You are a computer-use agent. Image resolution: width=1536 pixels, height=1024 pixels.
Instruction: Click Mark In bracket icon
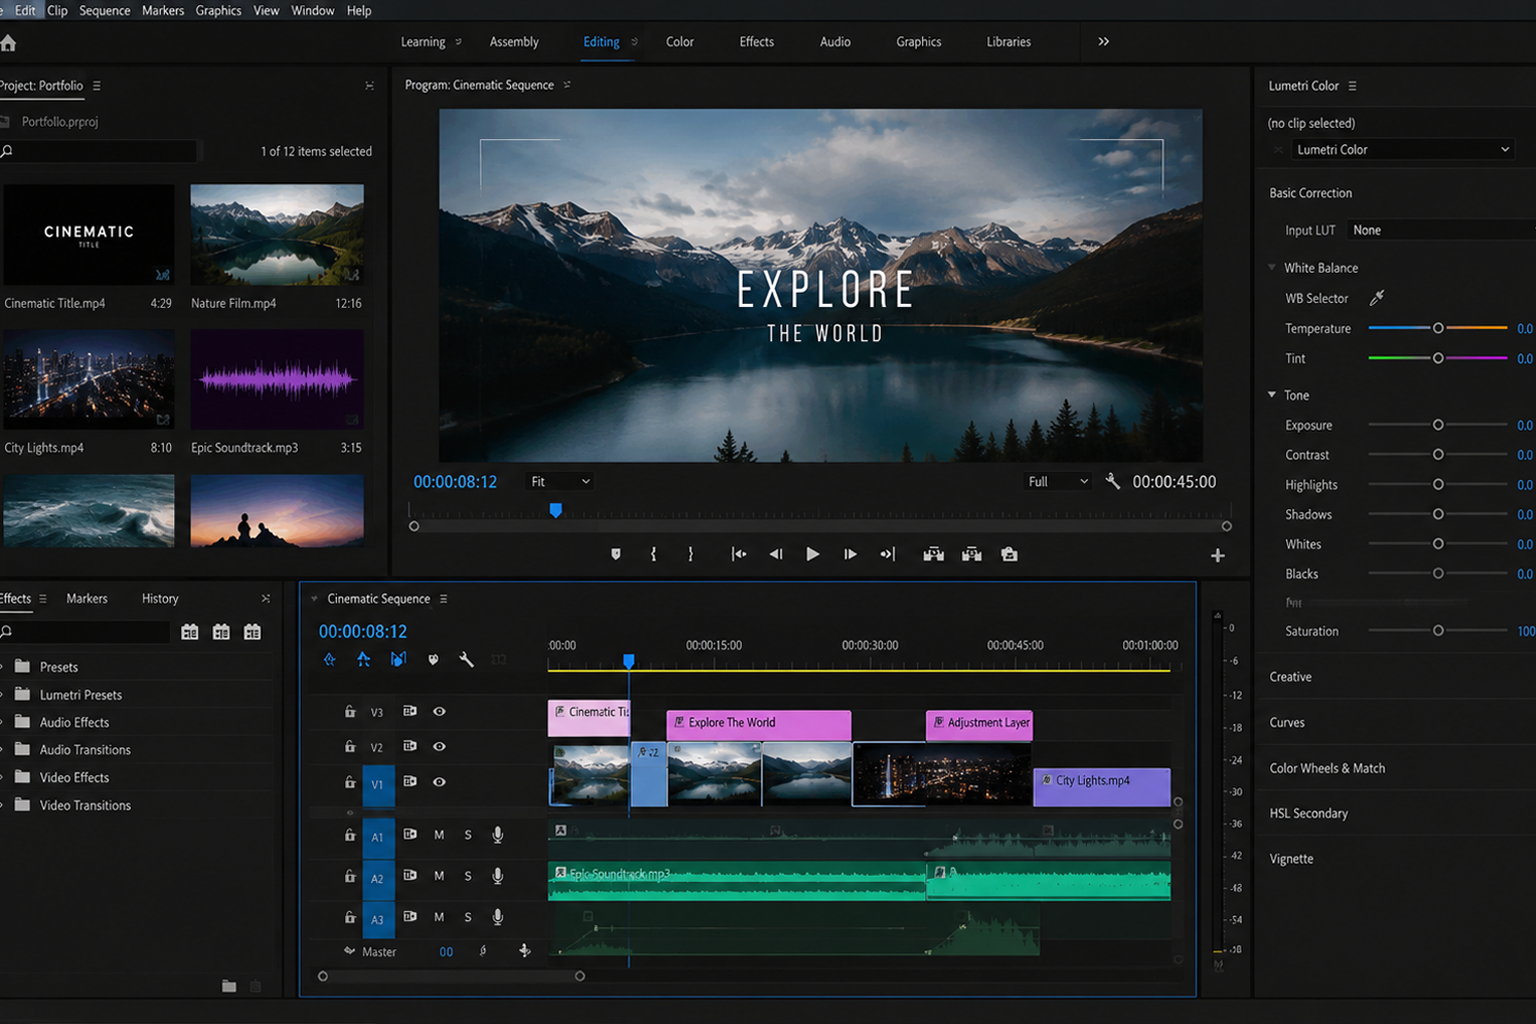click(x=653, y=554)
